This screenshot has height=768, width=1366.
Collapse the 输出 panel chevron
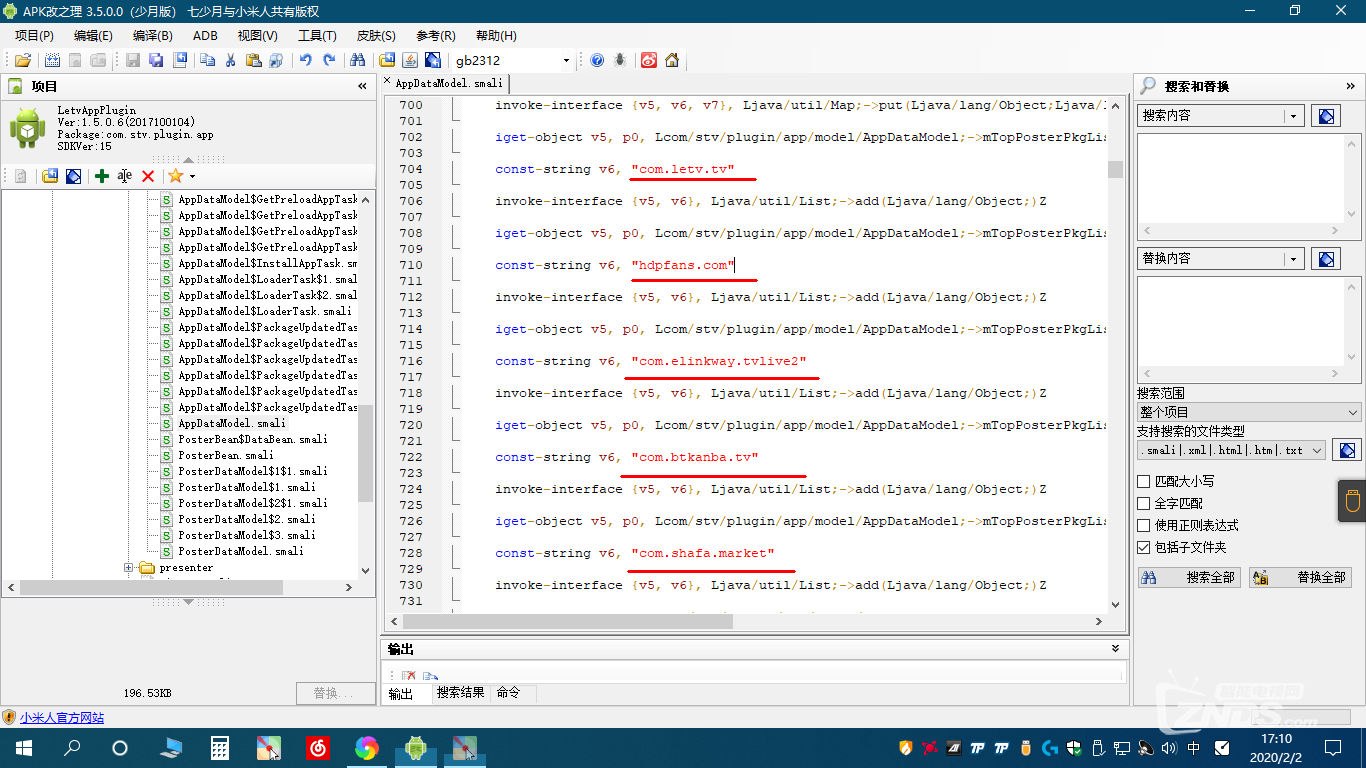coord(1116,649)
